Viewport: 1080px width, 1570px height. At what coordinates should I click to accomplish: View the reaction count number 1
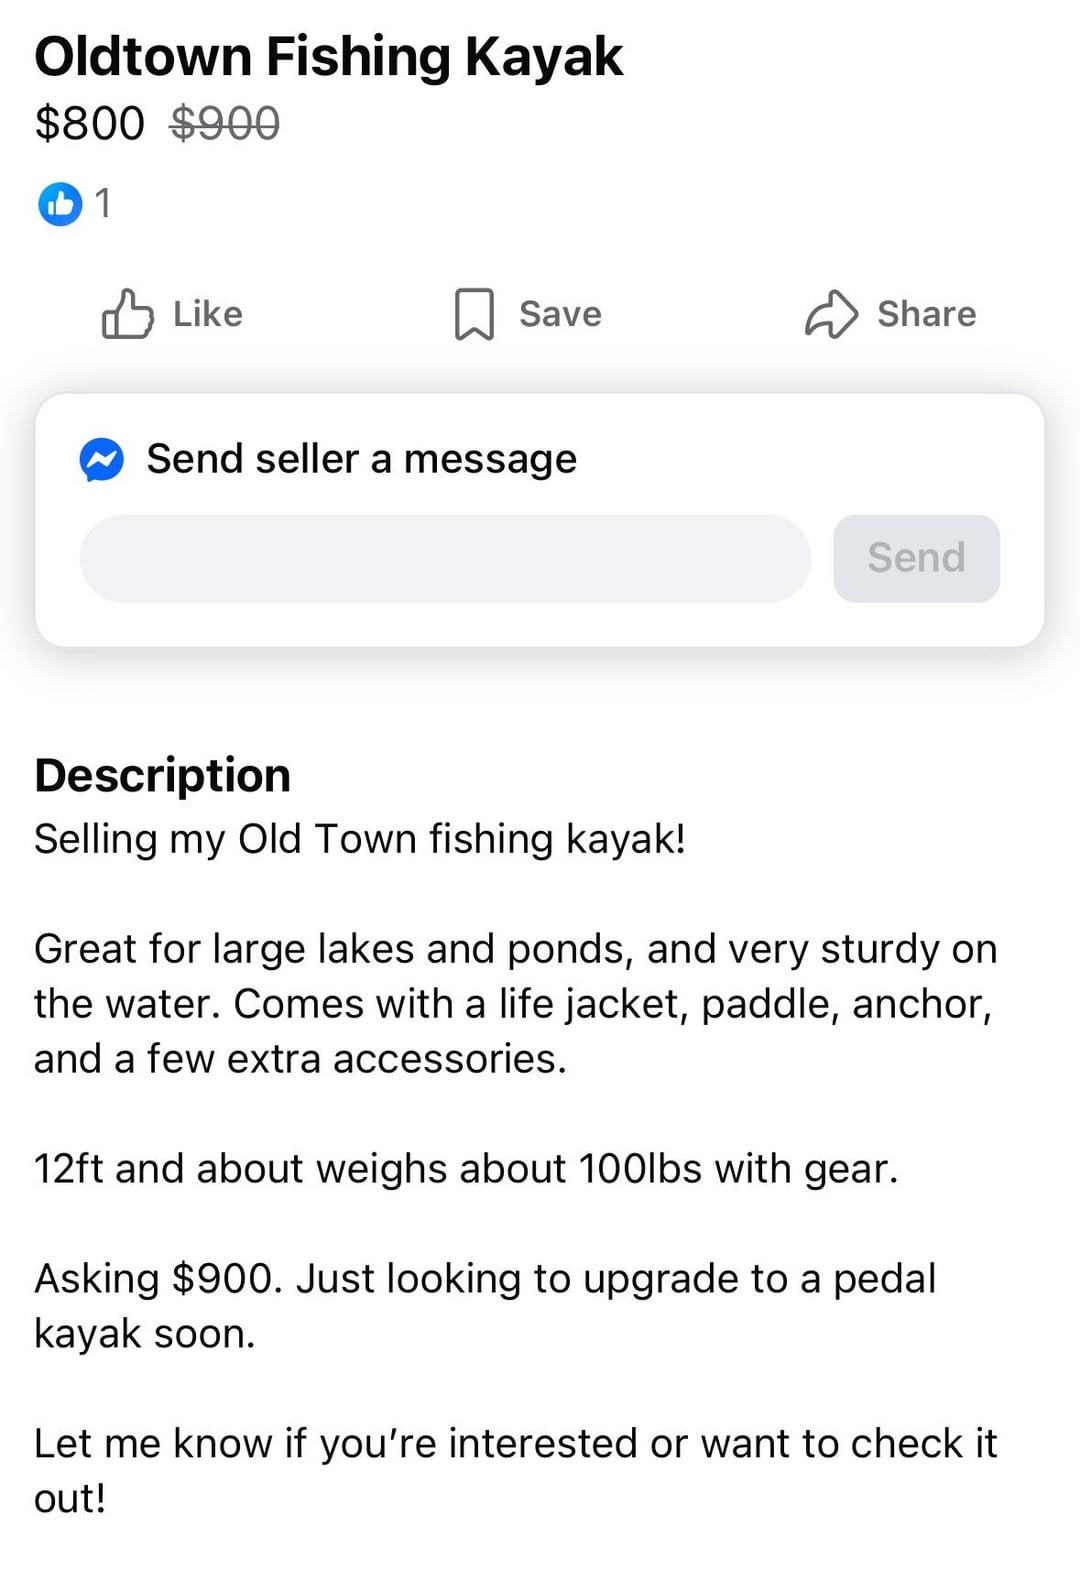pos(102,204)
